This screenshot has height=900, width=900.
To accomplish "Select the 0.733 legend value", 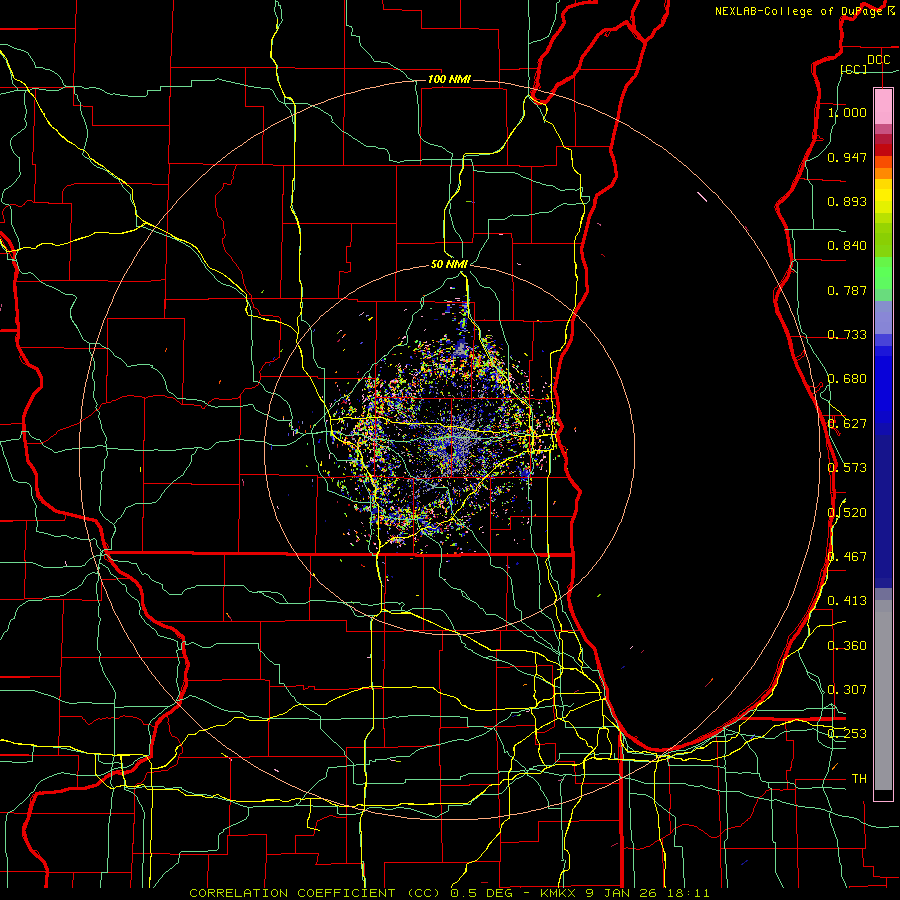I will [x=847, y=335].
